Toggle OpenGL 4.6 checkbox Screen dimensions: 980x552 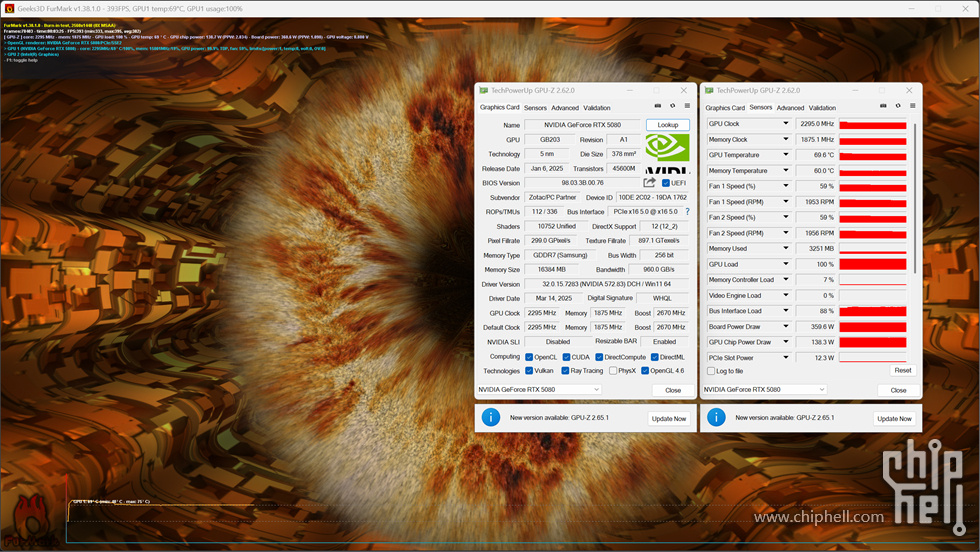[x=644, y=371]
